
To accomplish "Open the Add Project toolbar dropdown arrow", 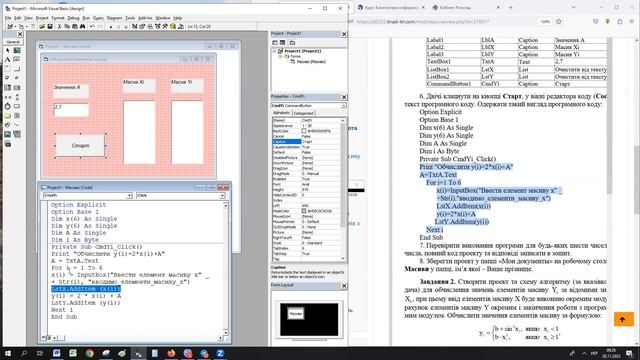I will pos(15,26).
